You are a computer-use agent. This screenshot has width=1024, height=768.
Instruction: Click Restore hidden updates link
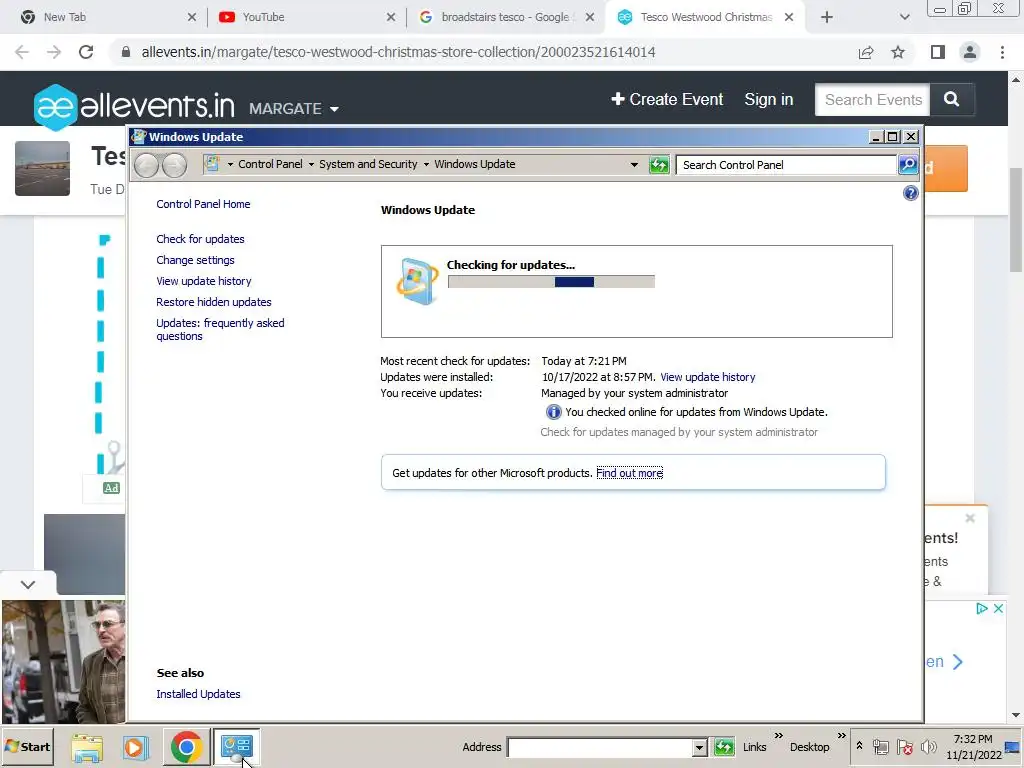(214, 302)
